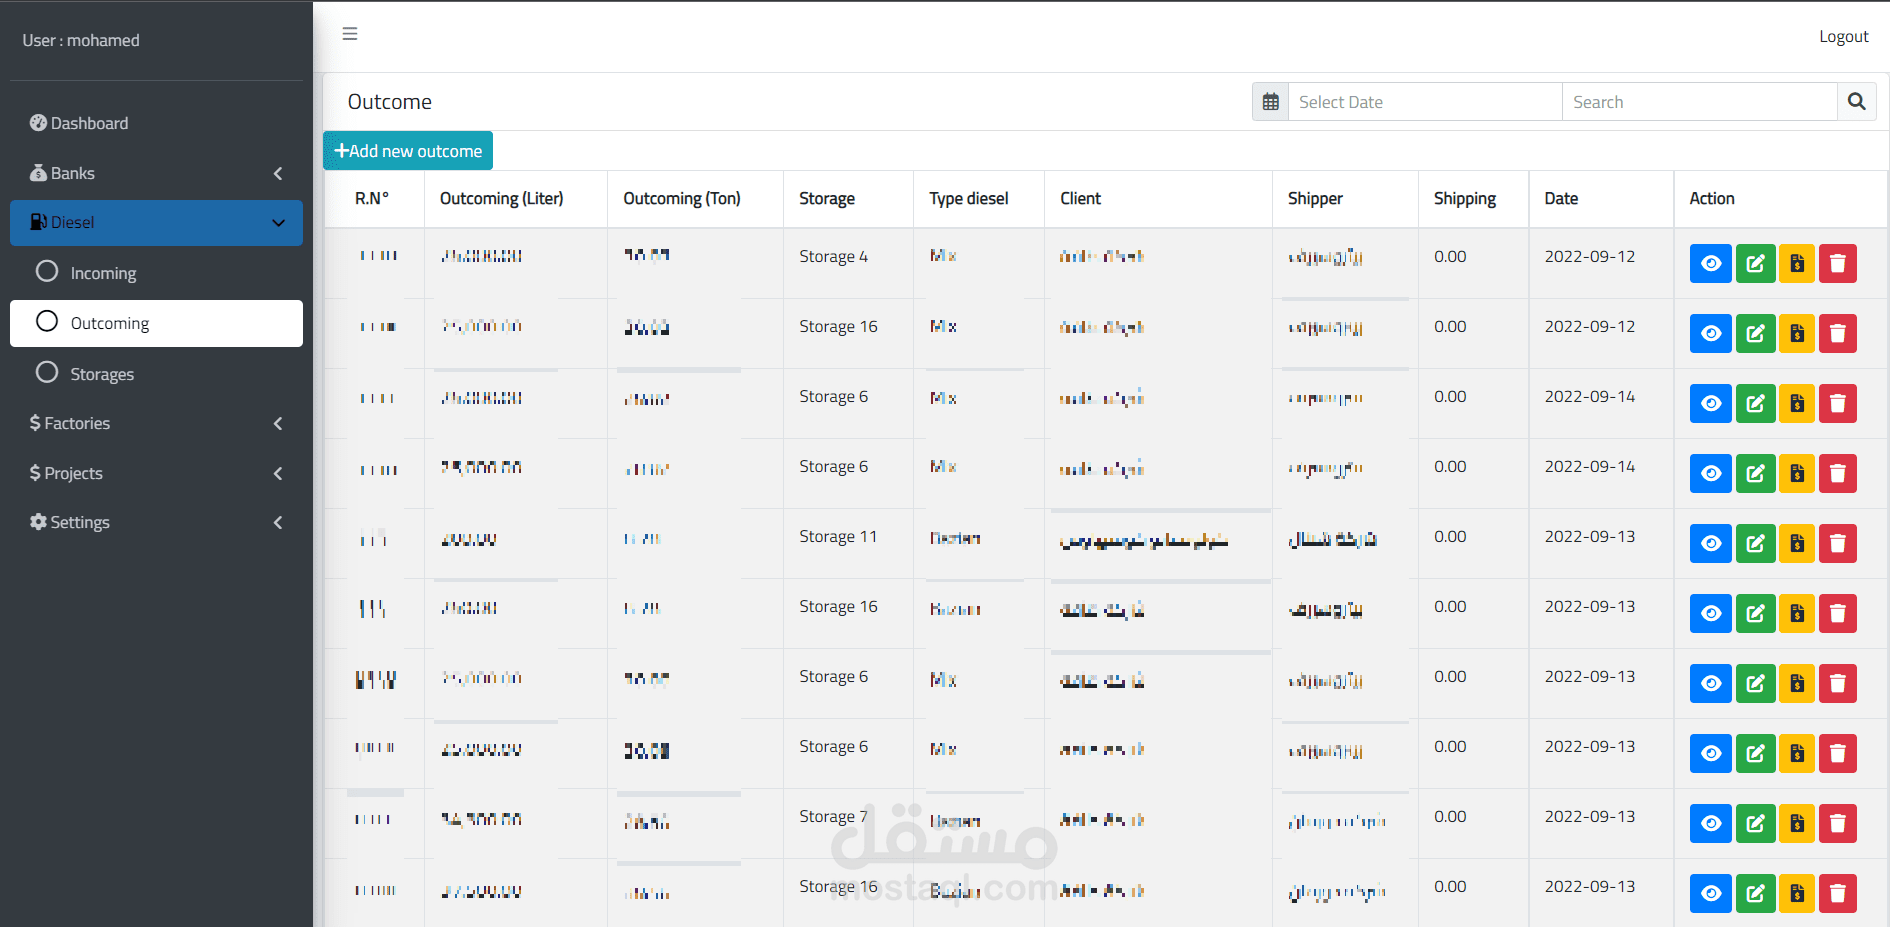Open the Settings sidebar menu
Viewport: 1890px width, 927px height.
coord(156,522)
